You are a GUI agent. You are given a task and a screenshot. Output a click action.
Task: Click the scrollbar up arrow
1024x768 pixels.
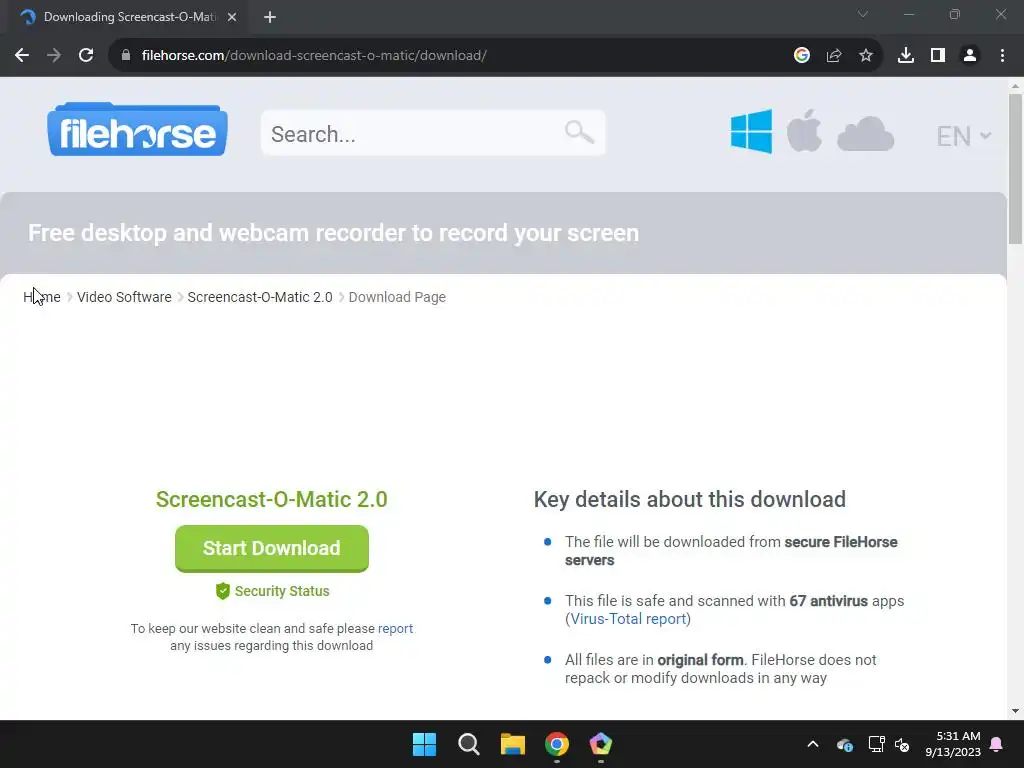click(1015, 86)
